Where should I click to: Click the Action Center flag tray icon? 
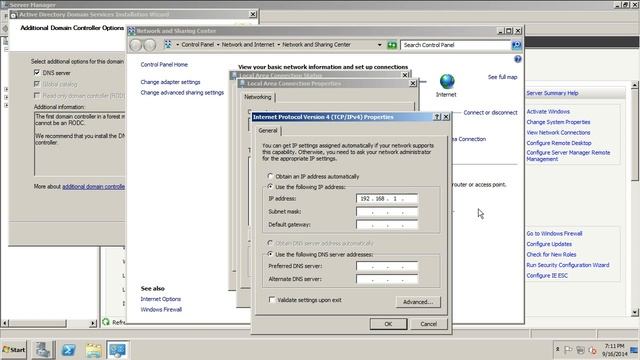point(568,350)
